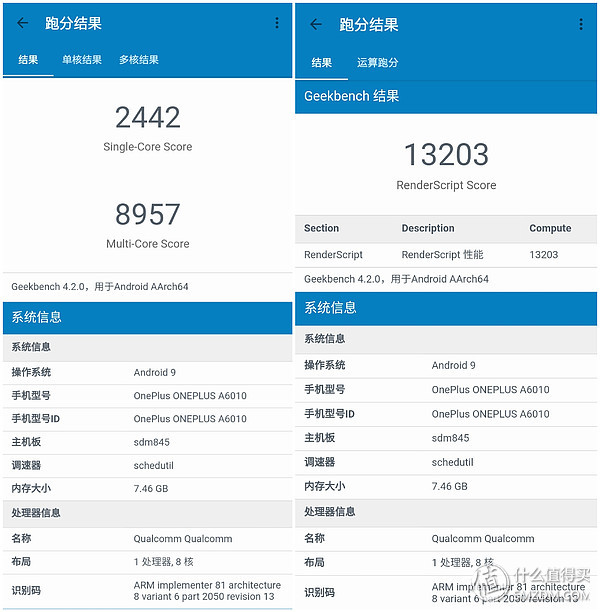Image resolution: width=600 pixels, height=612 pixels.
Task: Click the Multi-Core Score label
Action: [x=148, y=244]
